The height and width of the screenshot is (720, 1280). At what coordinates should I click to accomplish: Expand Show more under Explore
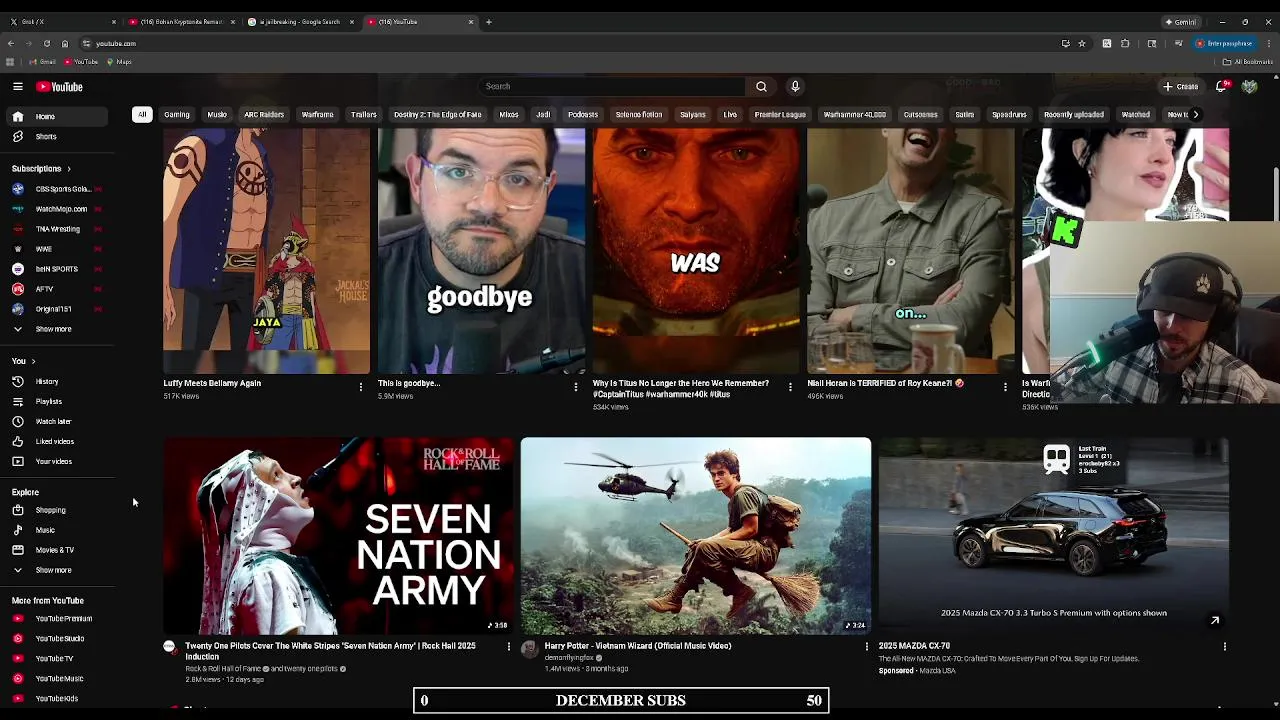[53, 570]
